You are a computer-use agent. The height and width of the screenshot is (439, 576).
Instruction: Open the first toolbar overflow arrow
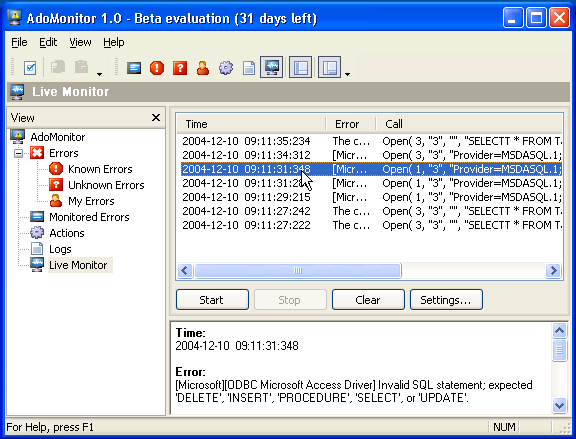99,74
